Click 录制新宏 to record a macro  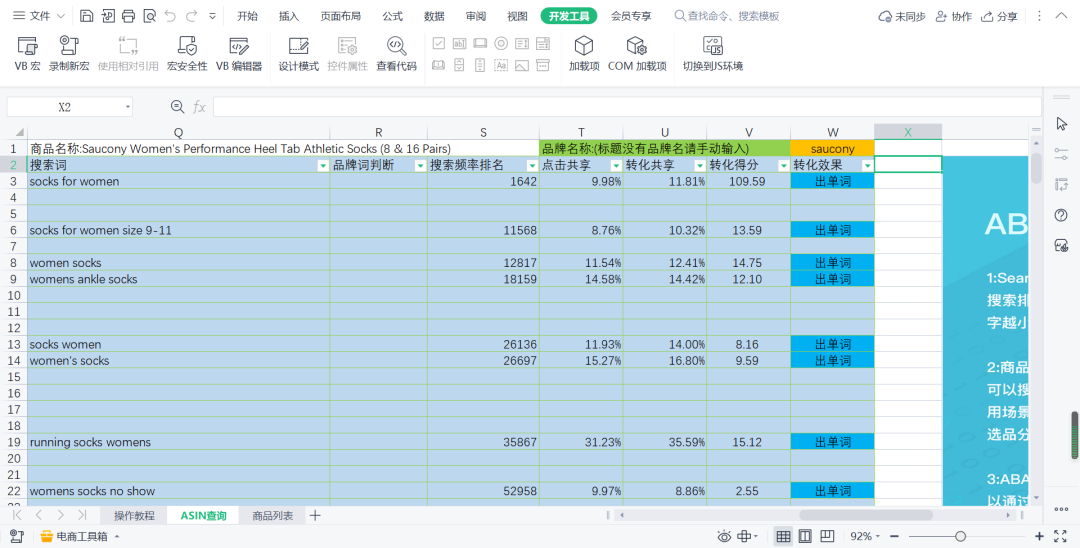pos(69,54)
